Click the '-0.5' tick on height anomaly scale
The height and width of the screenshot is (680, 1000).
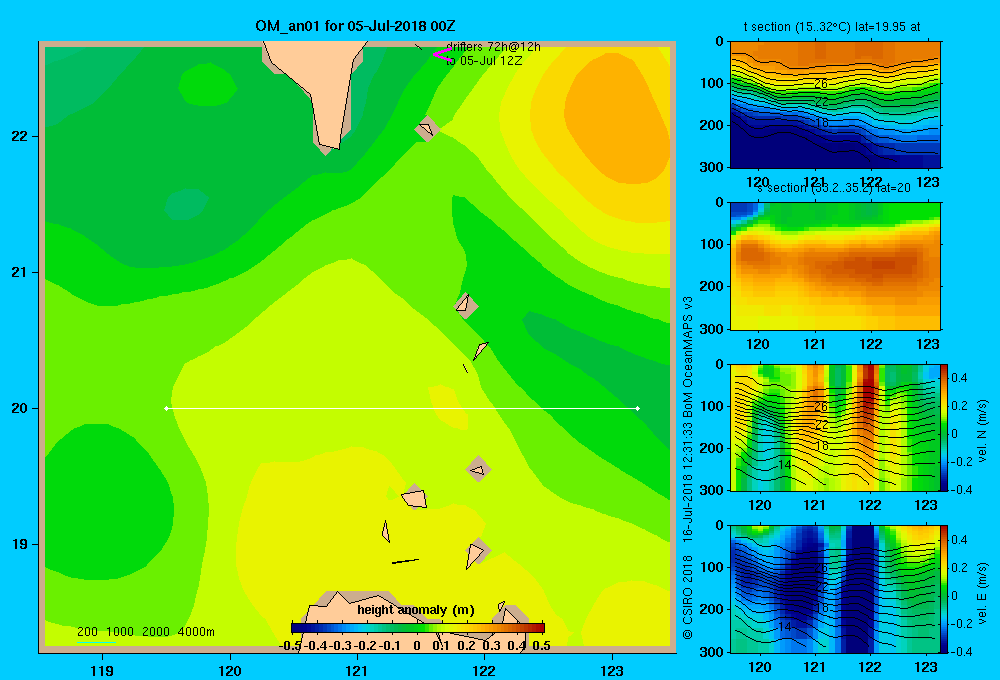coord(290,646)
